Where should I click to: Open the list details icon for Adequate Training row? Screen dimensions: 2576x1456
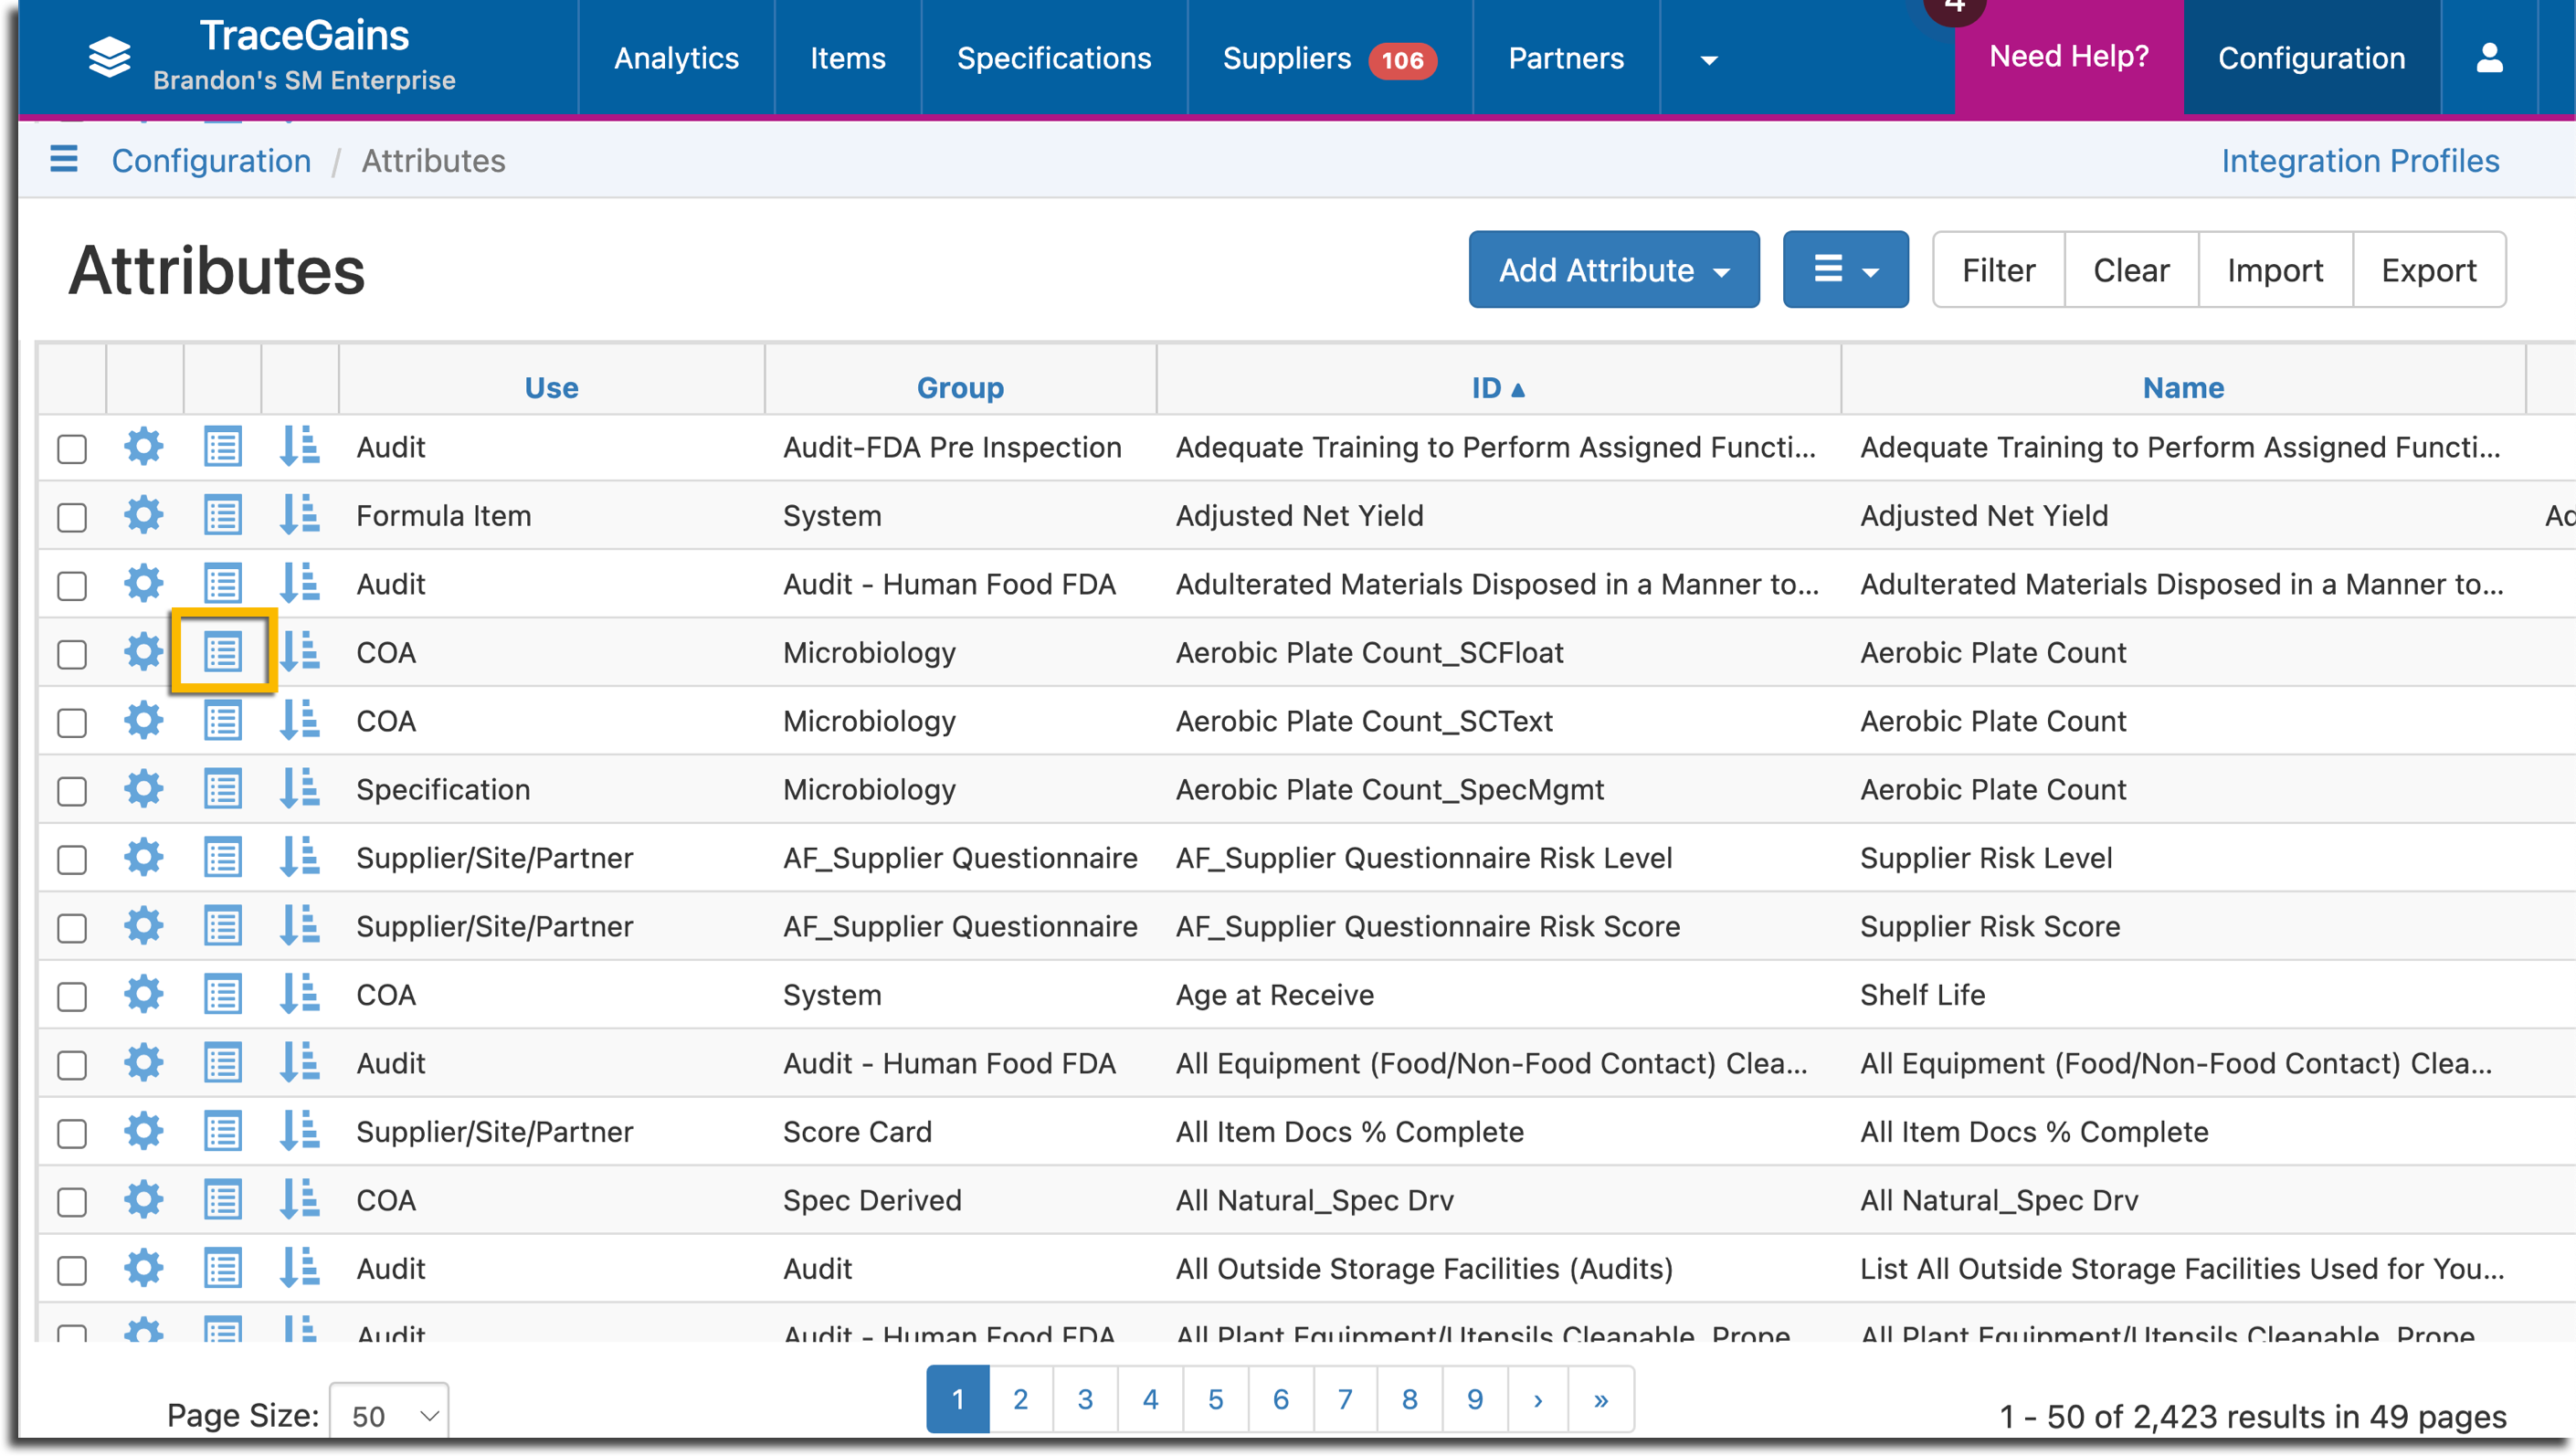click(x=223, y=447)
